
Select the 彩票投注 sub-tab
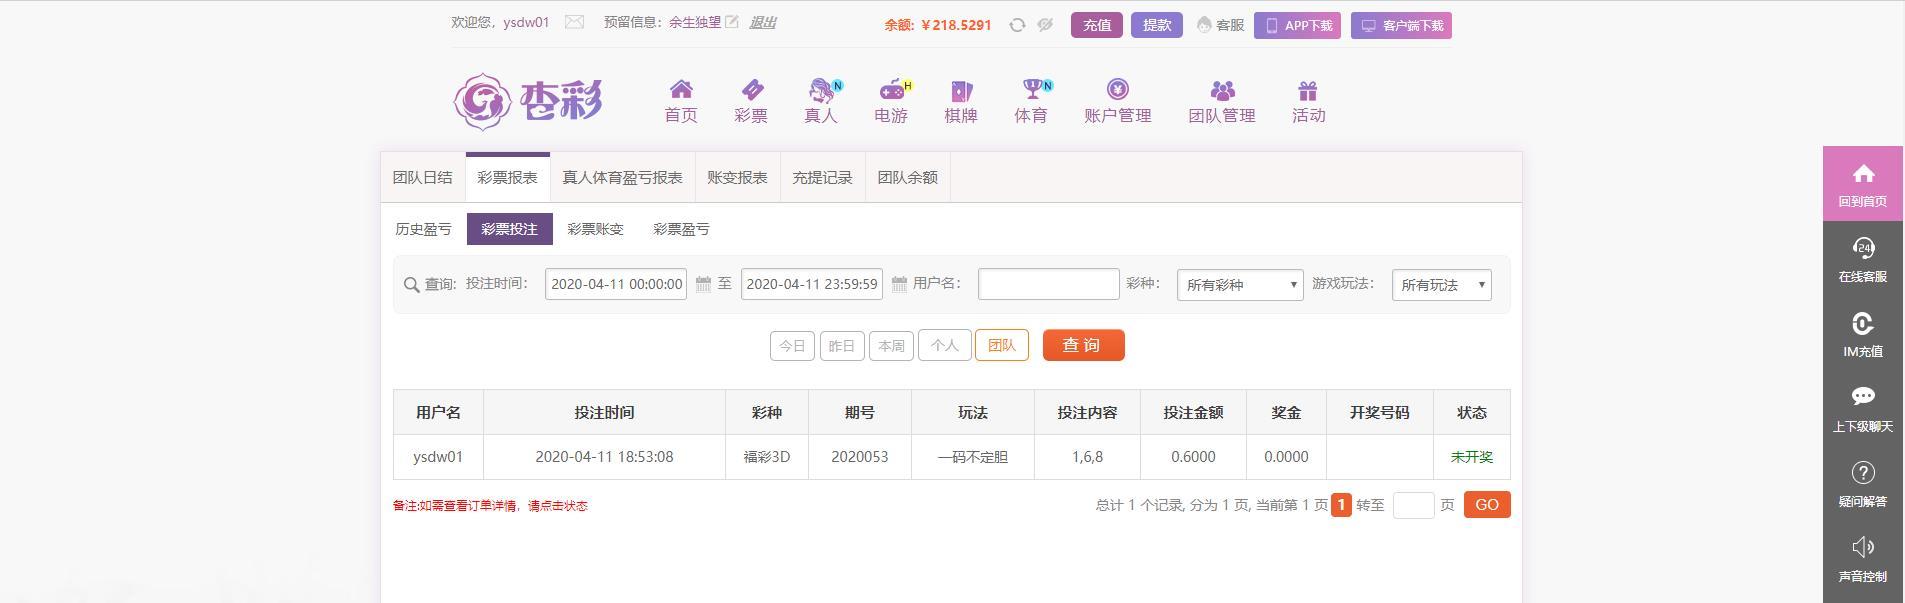509,229
